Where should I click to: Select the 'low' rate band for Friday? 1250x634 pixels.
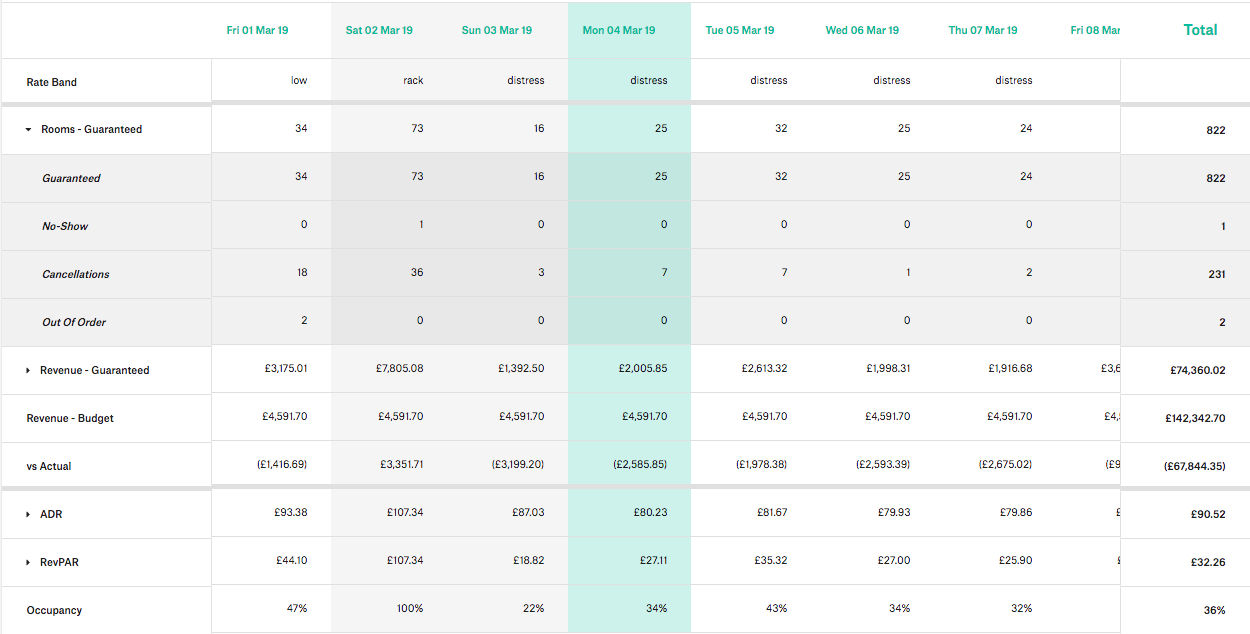tap(299, 81)
